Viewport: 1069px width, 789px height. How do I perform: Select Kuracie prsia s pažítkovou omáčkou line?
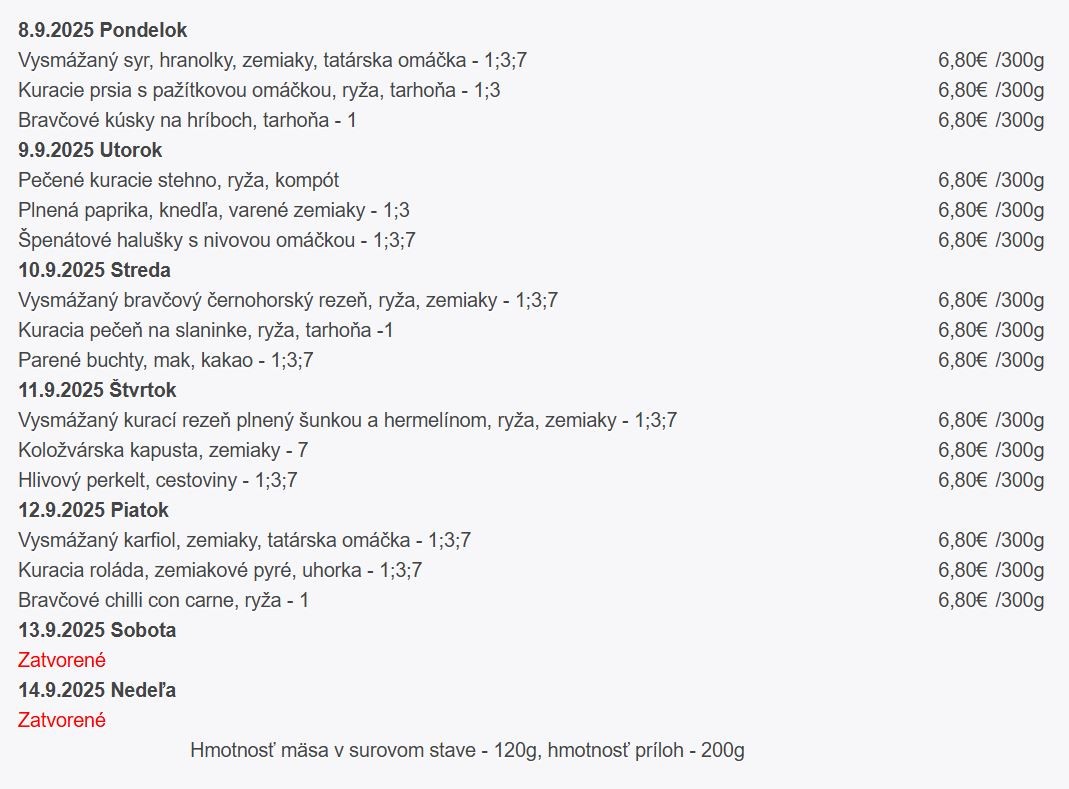pos(259,90)
